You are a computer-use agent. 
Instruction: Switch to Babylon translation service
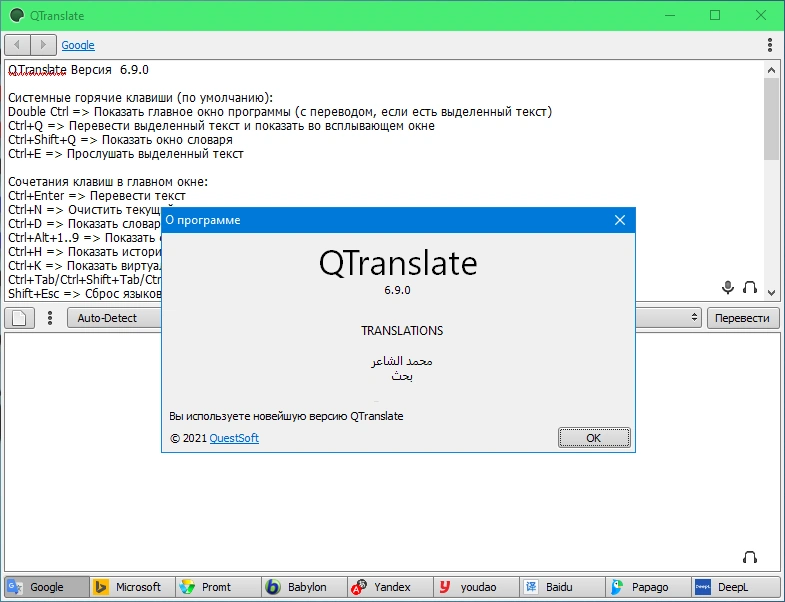304,586
